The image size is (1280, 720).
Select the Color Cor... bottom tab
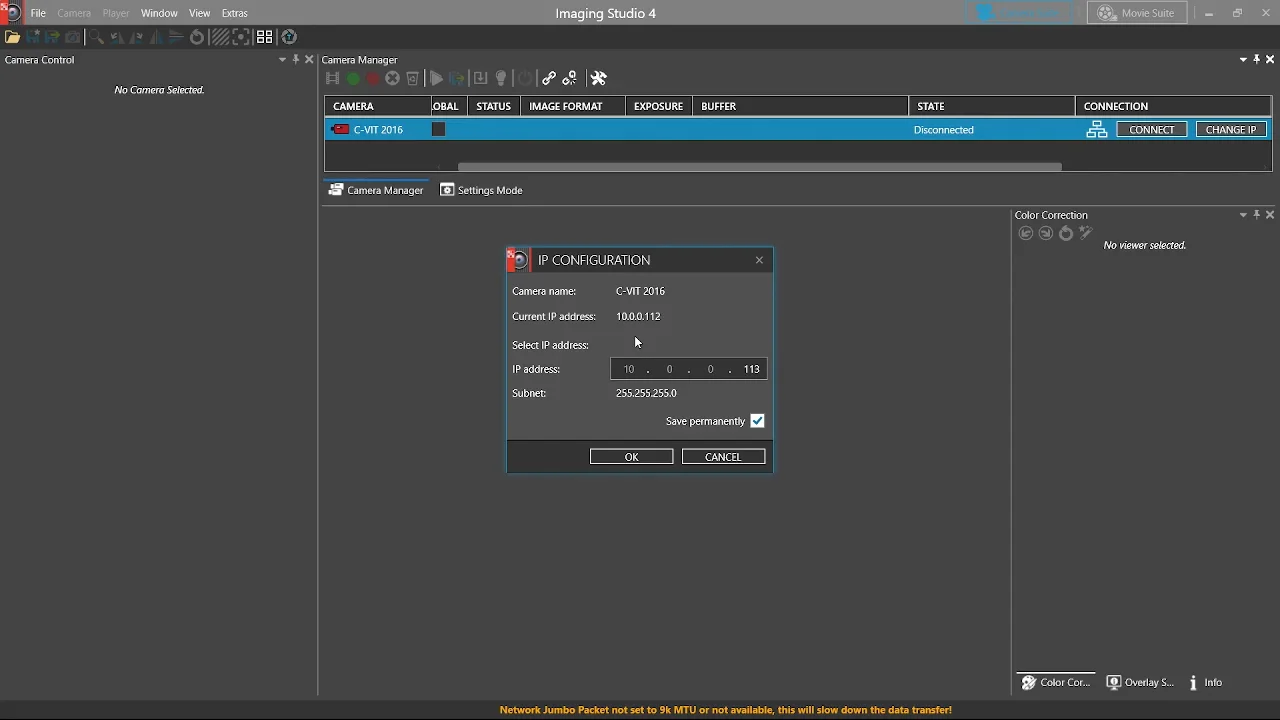pos(1055,682)
